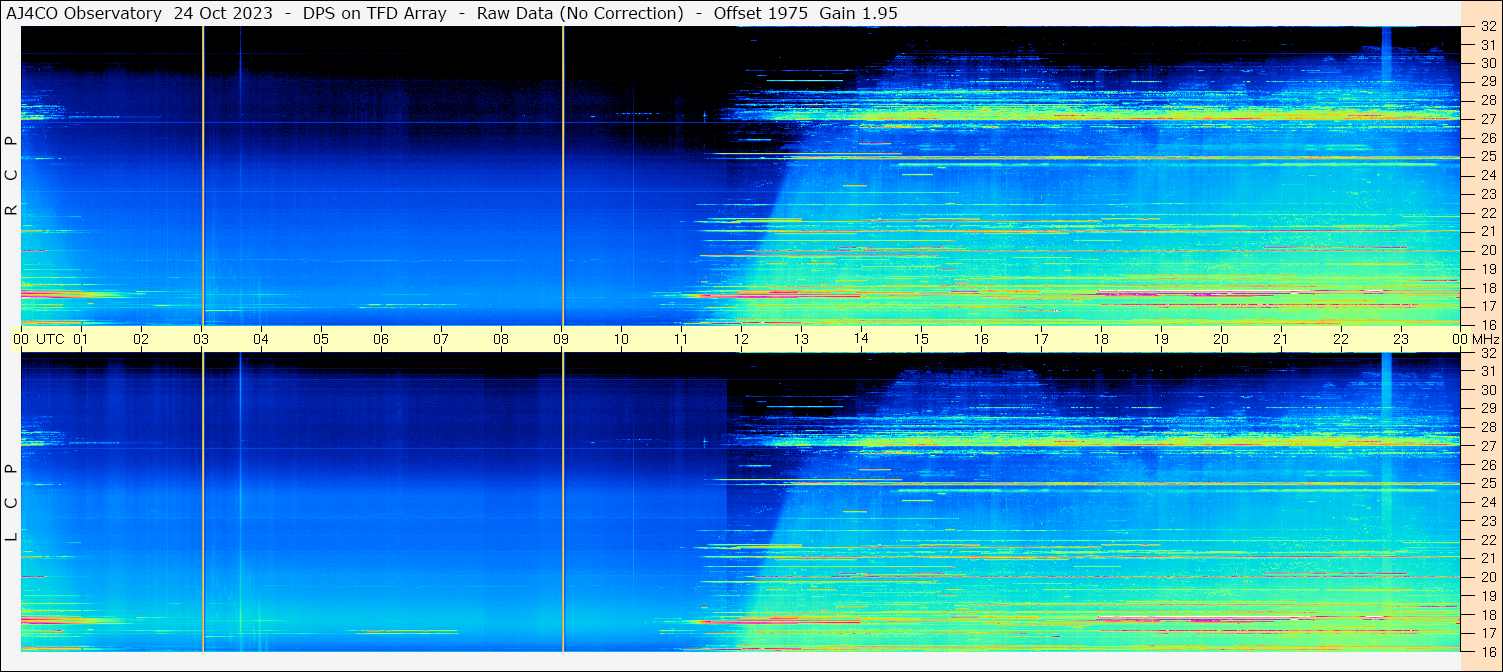Viewport: 1503px width, 672px height.
Task: Select the 09 hour tick on the time axis
Action: (561, 339)
